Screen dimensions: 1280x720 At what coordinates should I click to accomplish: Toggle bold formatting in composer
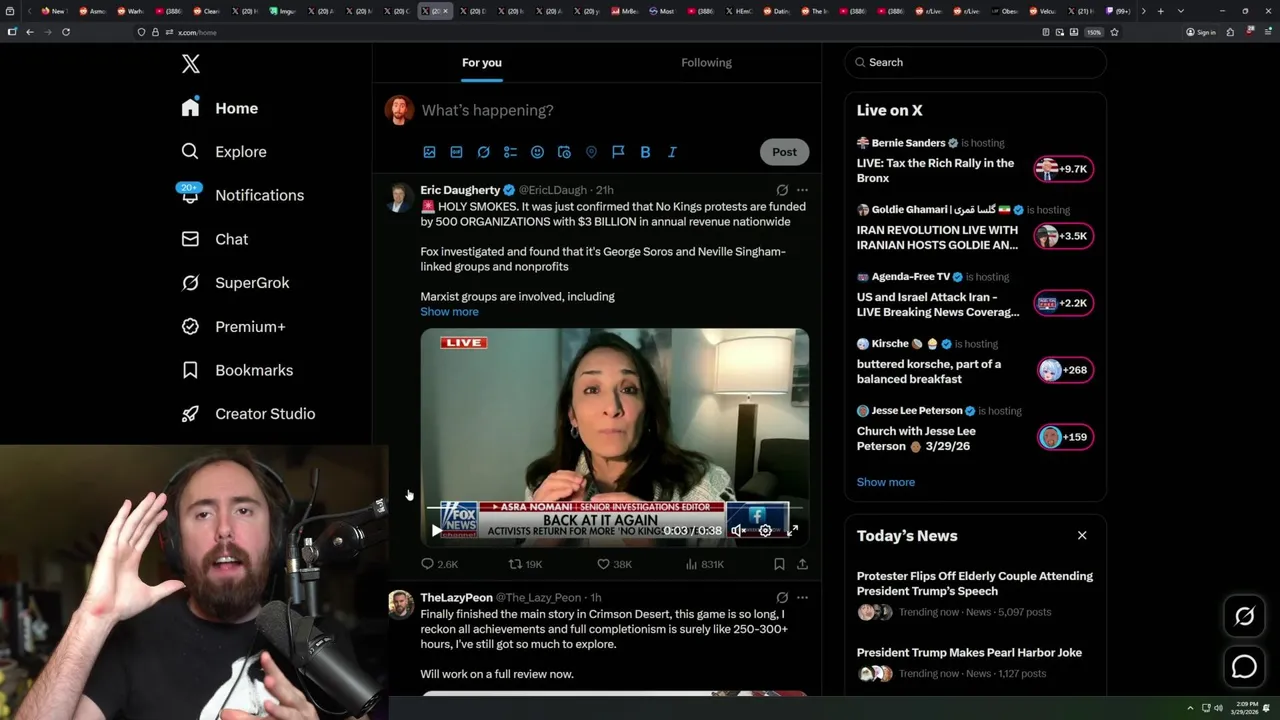[x=645, y=152]
